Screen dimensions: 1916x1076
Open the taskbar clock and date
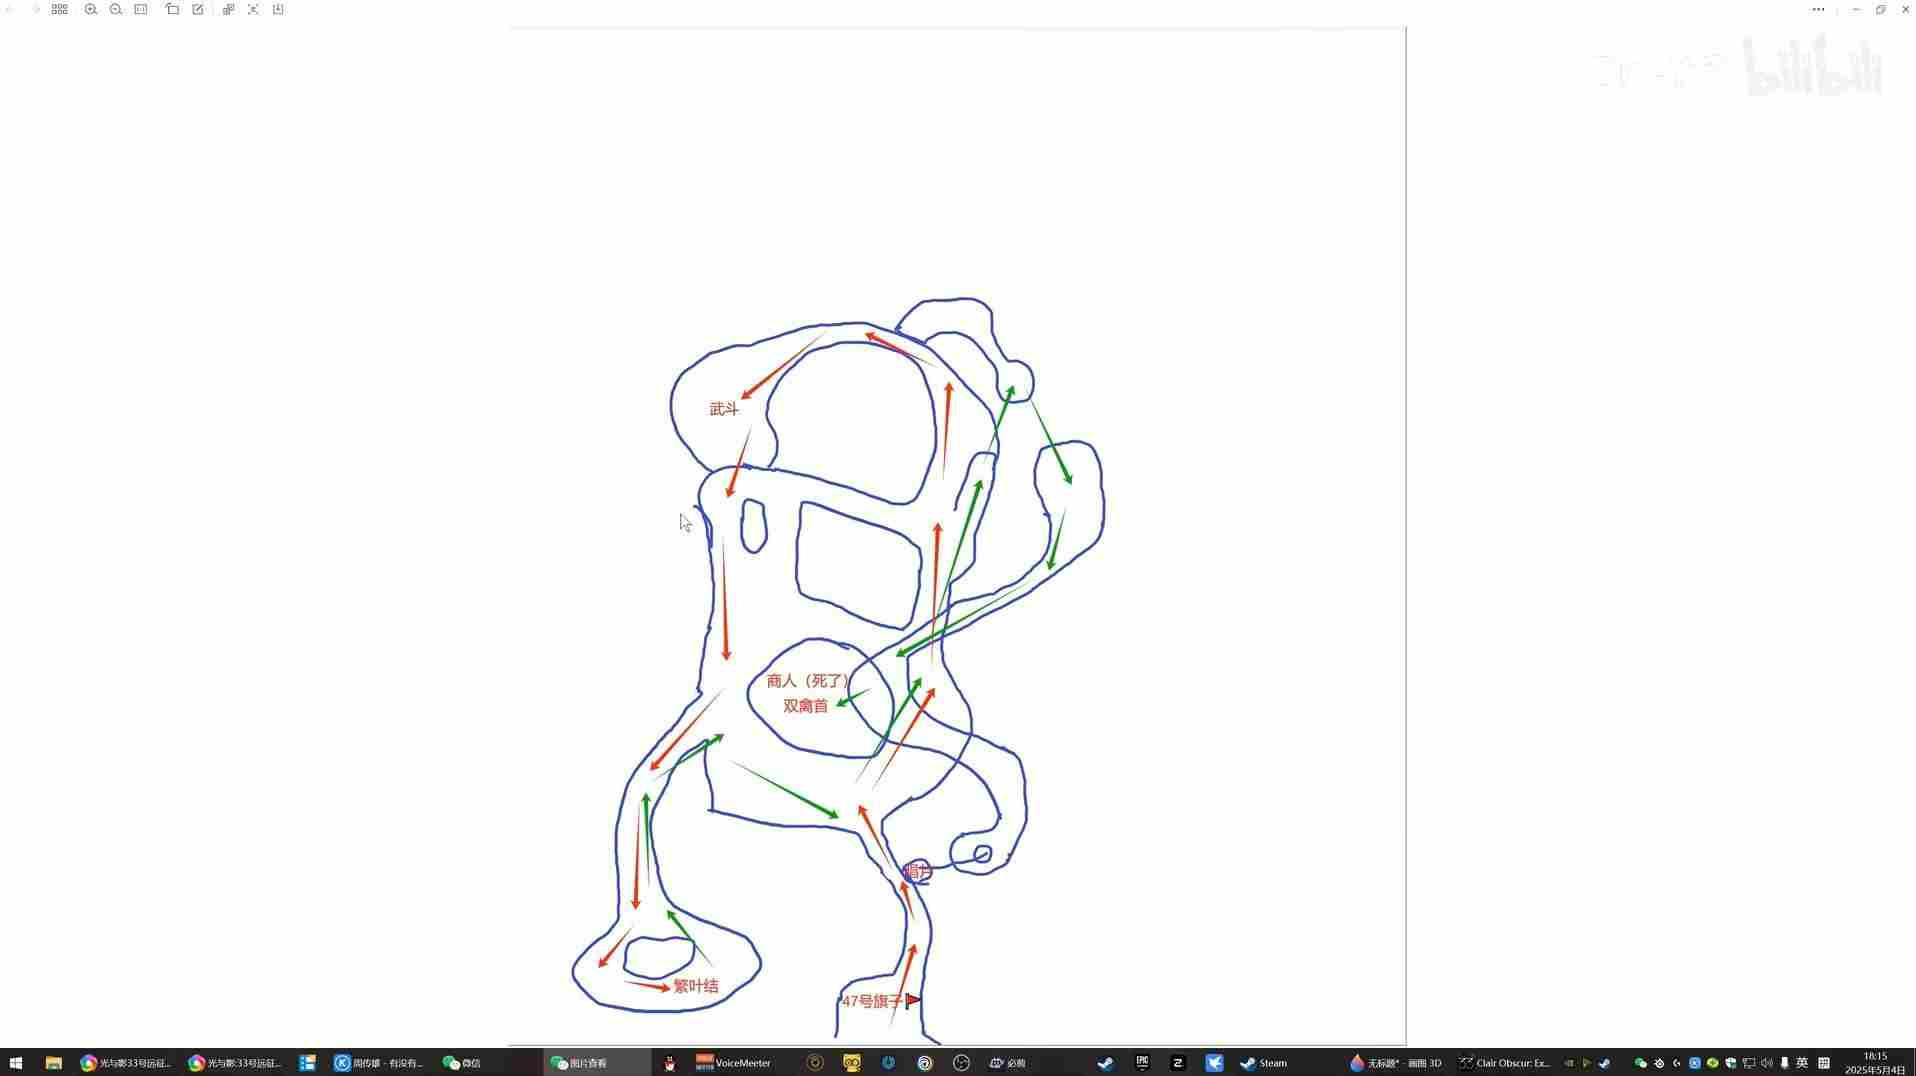coord(1875,1063)
